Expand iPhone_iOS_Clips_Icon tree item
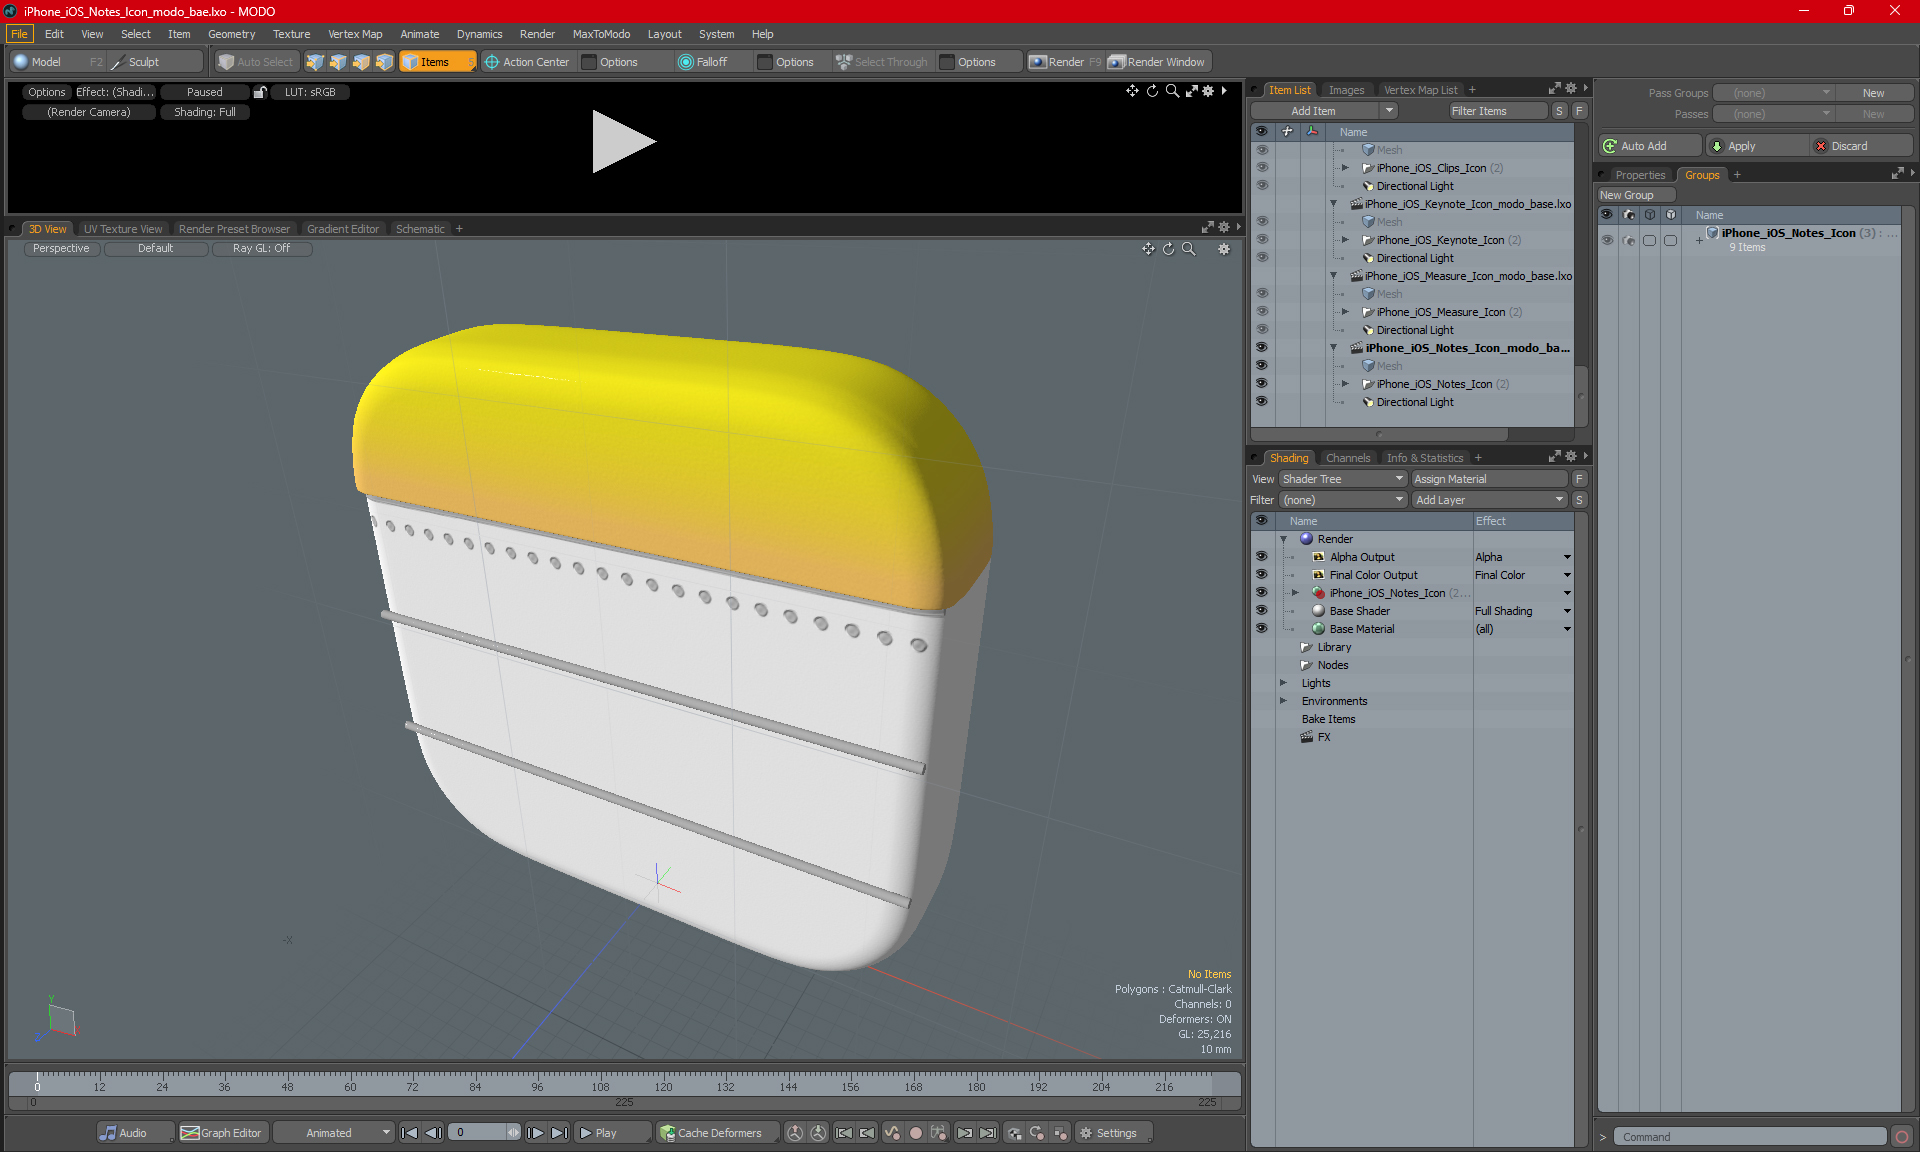The image size is (1920, 1152). [x=1346, y=168]
